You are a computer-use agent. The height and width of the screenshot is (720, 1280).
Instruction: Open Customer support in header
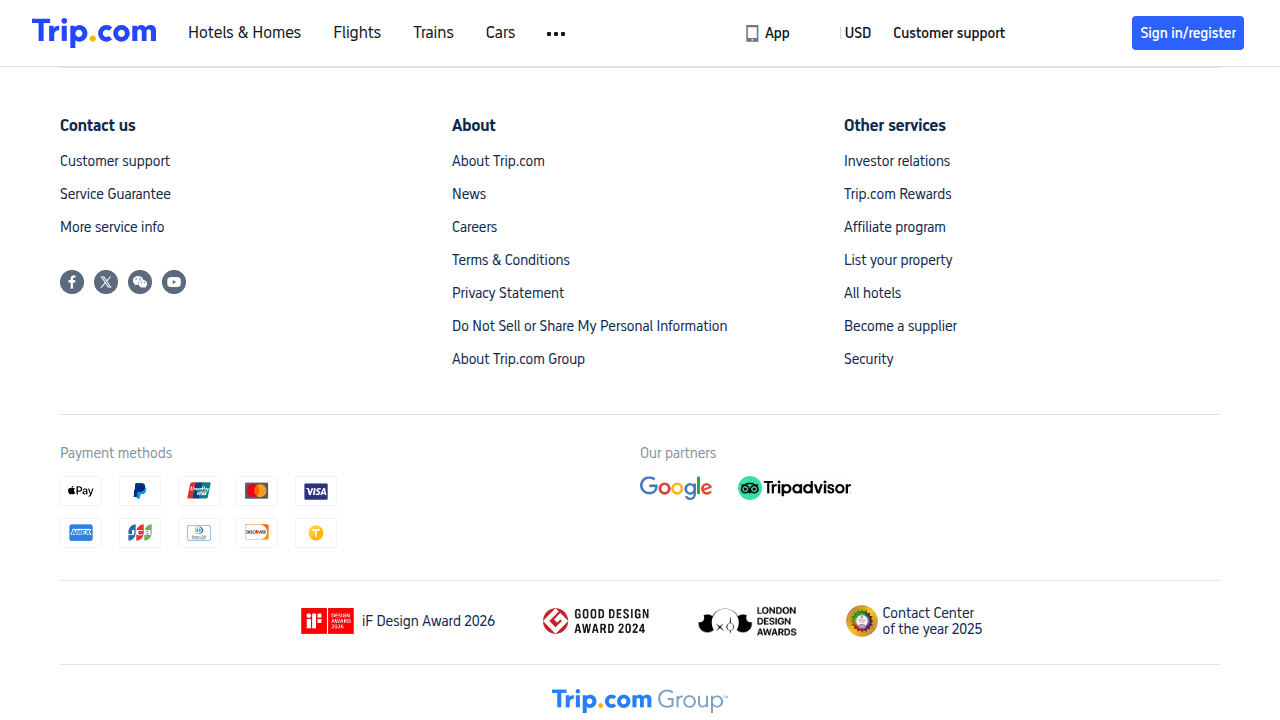949,33
